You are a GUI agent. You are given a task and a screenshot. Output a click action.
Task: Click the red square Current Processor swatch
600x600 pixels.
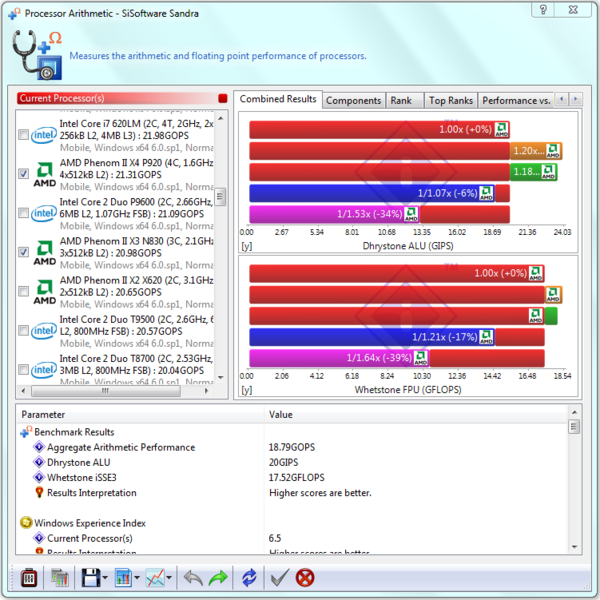[223, 98]
